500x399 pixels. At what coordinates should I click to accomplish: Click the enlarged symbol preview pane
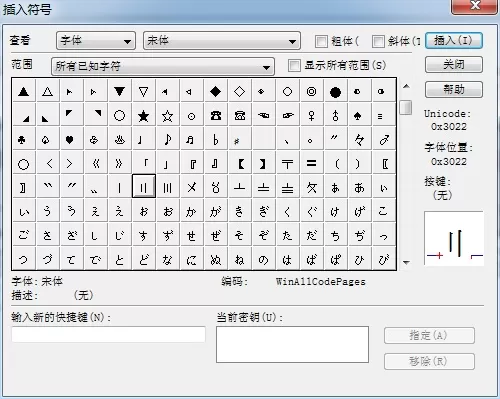454,238
